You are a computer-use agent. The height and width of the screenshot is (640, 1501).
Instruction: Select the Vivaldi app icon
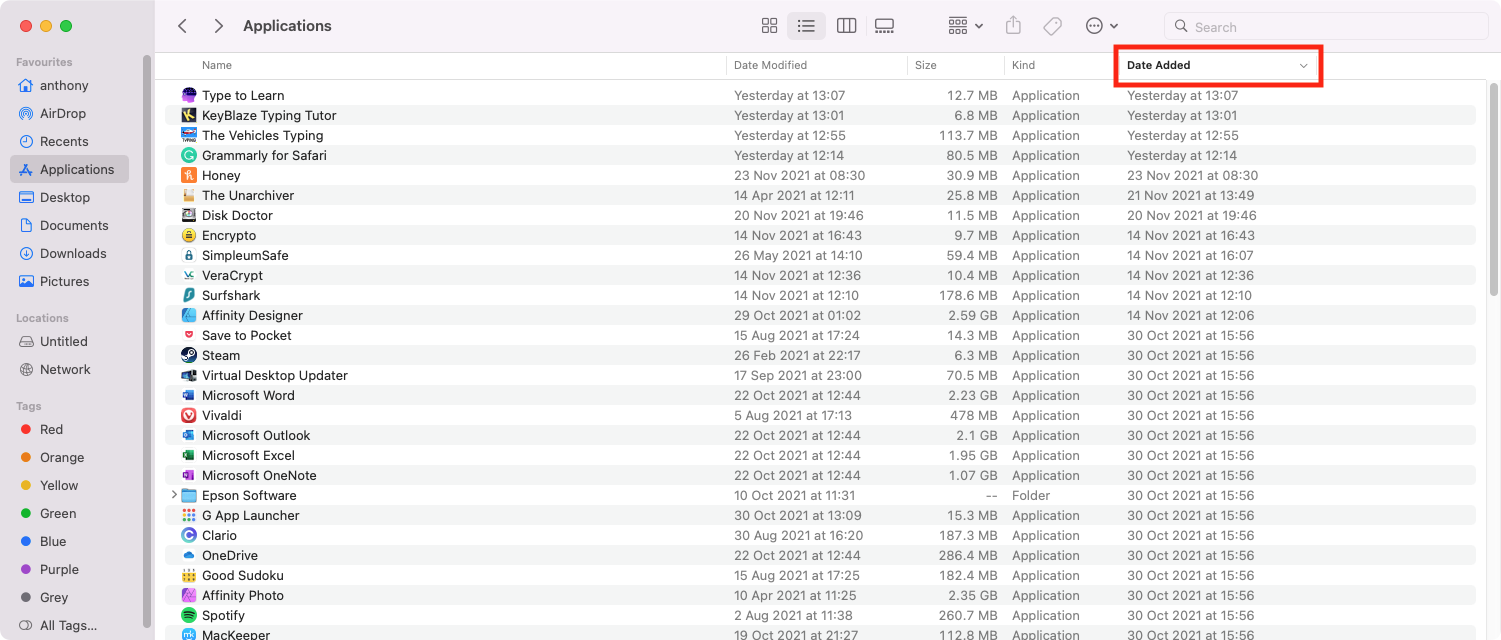tap(189, 415)
